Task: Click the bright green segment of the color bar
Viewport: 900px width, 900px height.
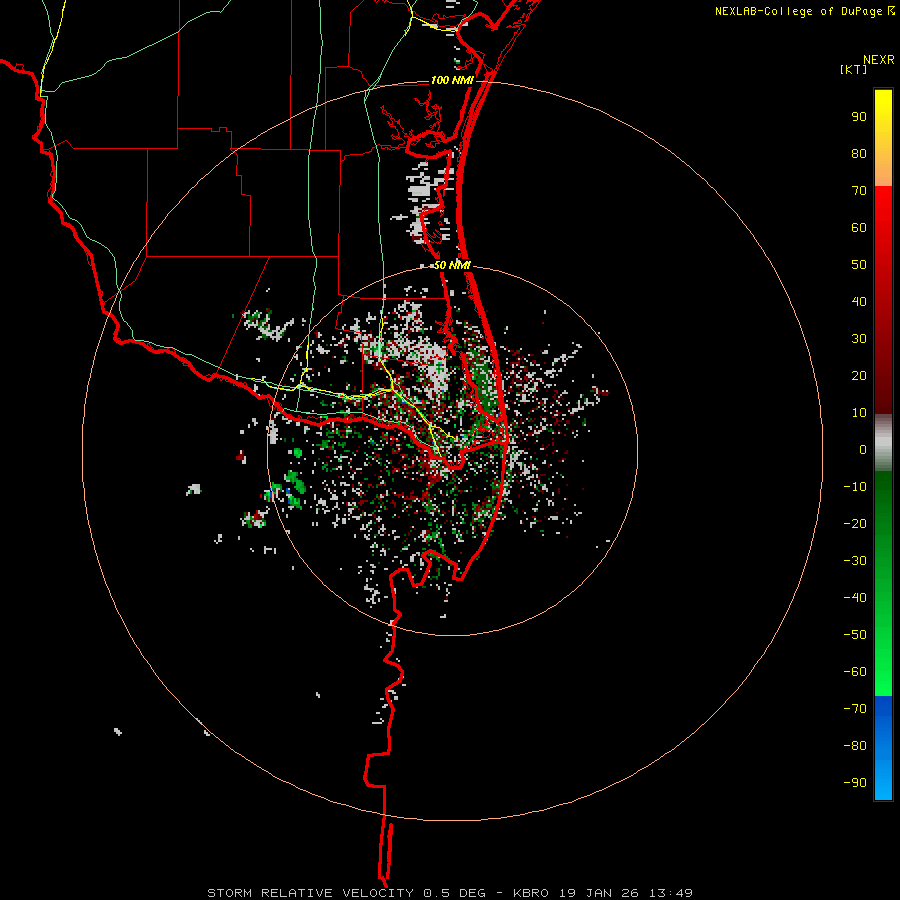Action: pos(883,584)
